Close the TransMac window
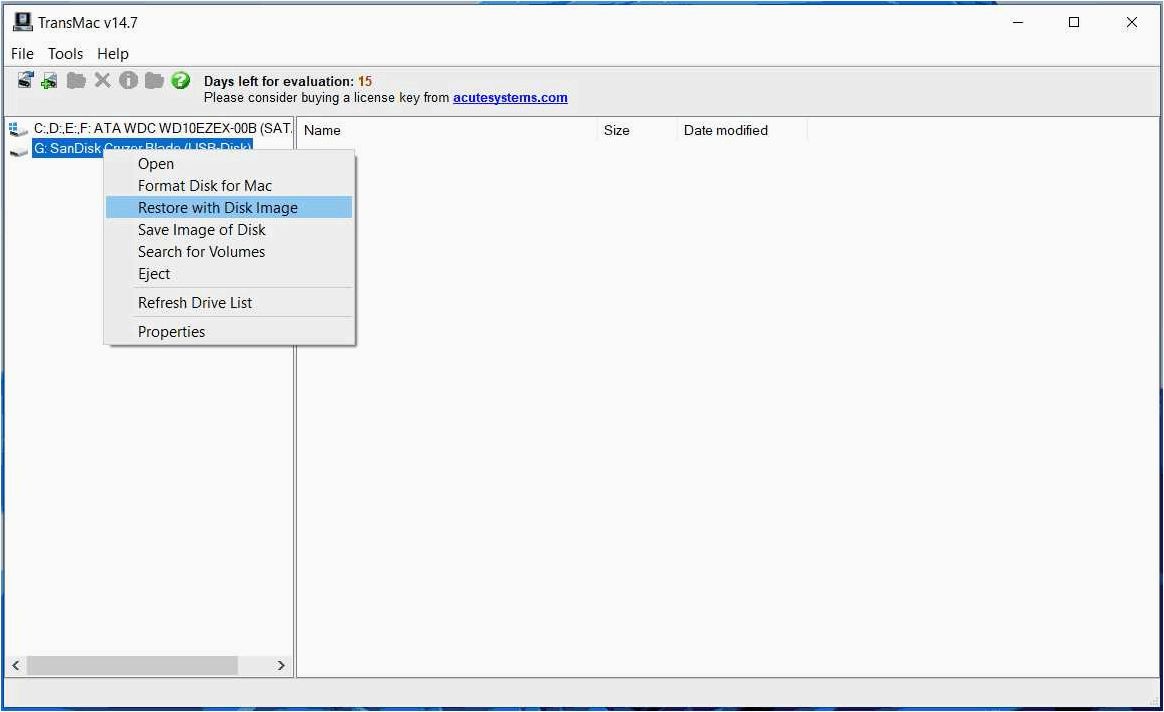Viewport: 1164px width, 712px height. [x=1131, y=22]
